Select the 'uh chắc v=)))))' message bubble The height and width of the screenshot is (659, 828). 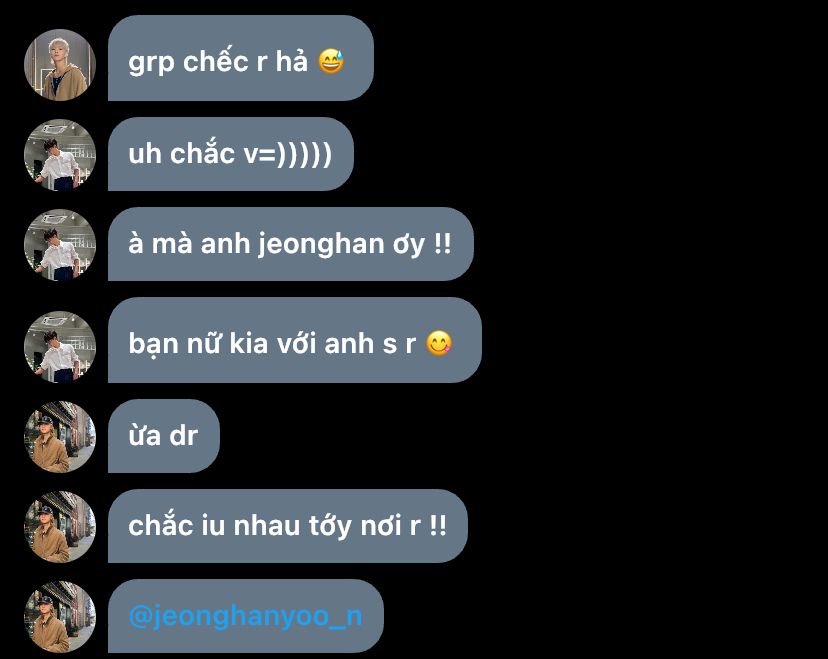(x=231, y=154)
